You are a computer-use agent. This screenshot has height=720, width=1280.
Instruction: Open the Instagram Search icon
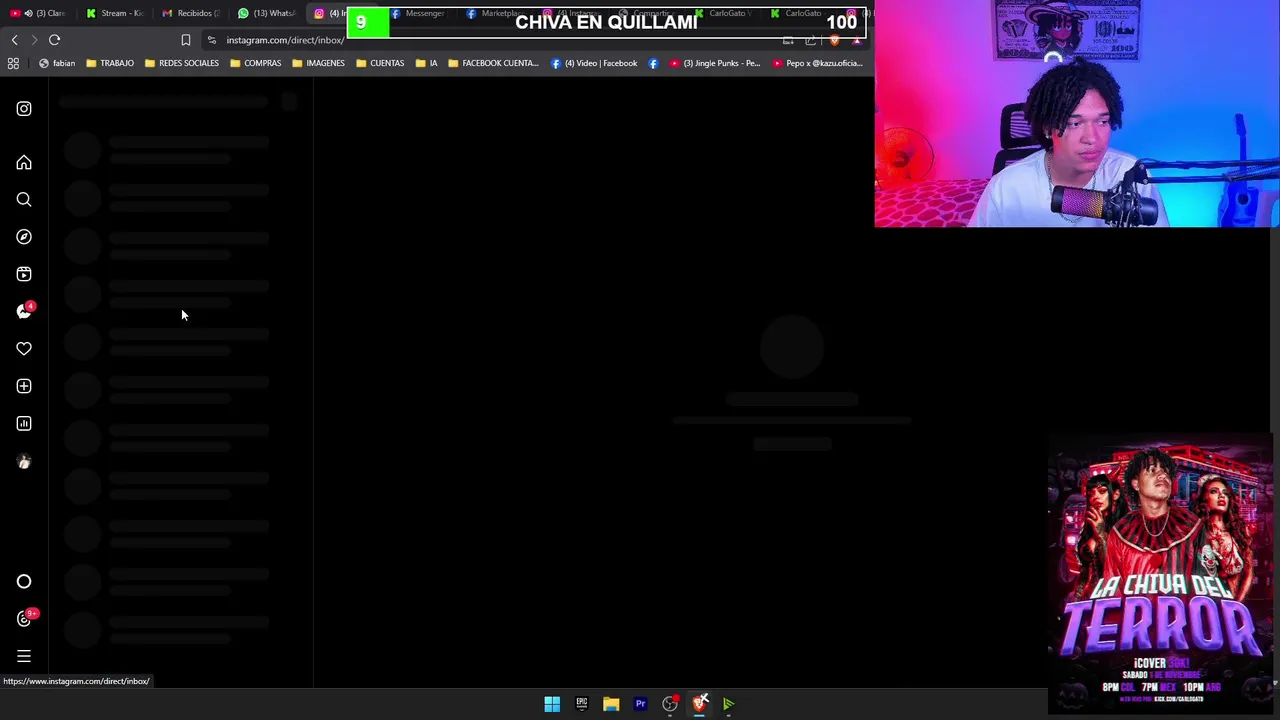[24, 200]
